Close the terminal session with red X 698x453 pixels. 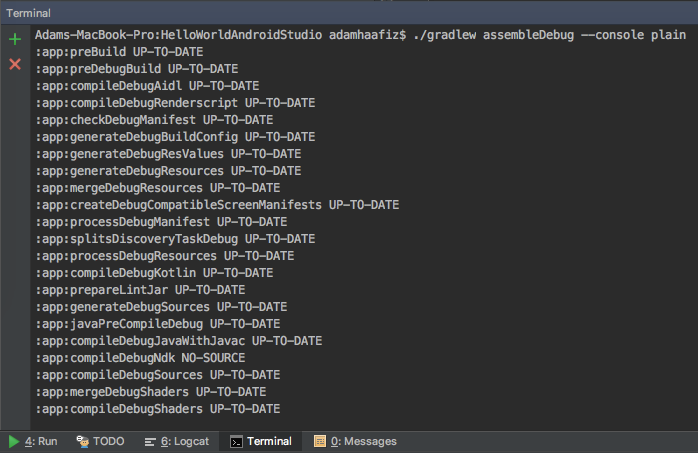[x=15, y=64]
